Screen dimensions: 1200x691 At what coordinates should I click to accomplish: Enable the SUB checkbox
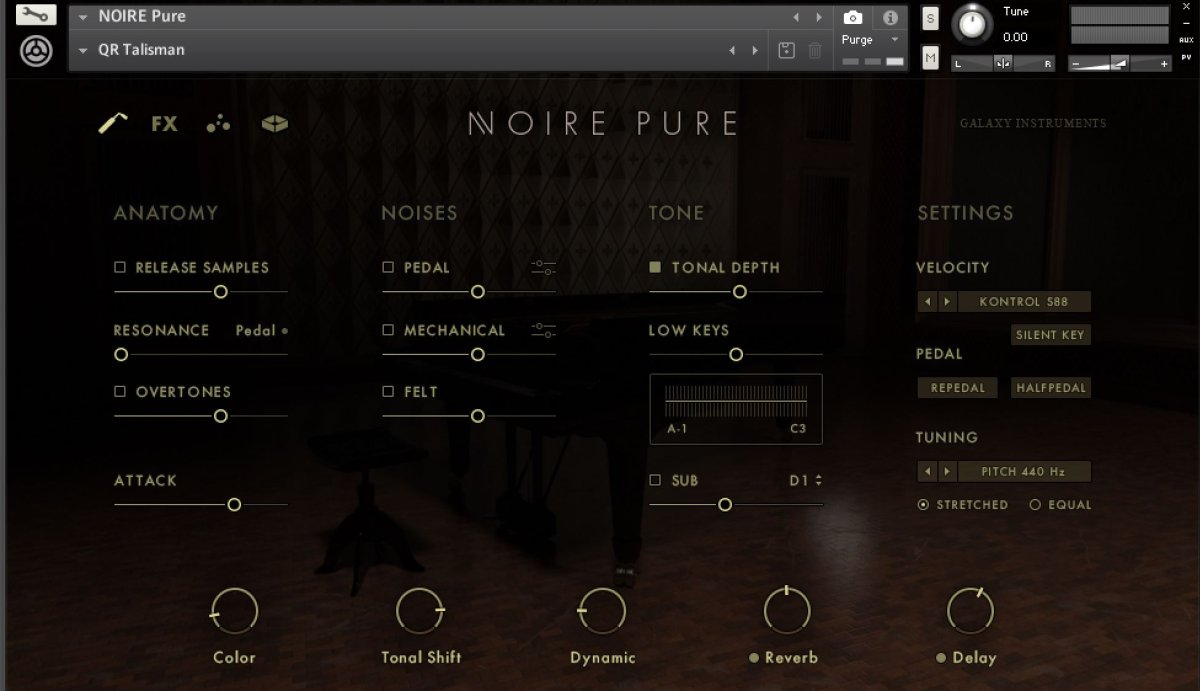656,480
